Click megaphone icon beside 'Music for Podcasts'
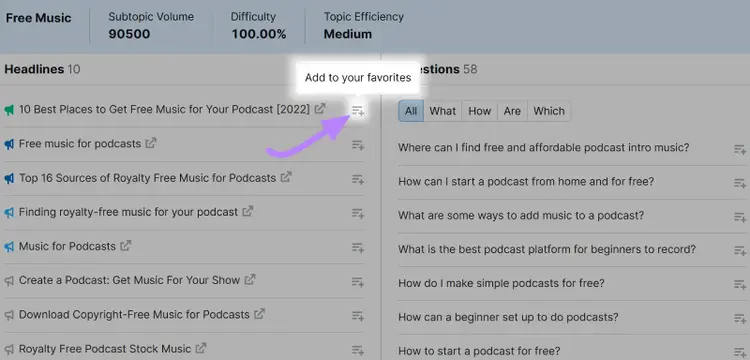The height and width of the screenshot is (360, 750). [x=9, y=247]
